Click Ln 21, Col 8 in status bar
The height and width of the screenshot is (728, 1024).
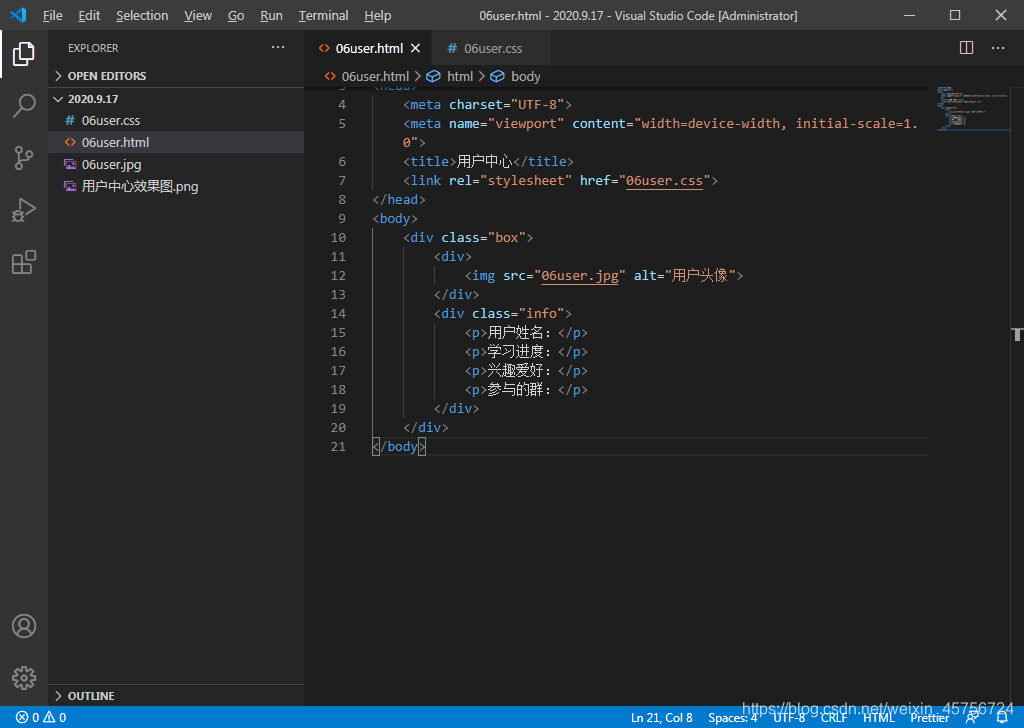(662, 718)
